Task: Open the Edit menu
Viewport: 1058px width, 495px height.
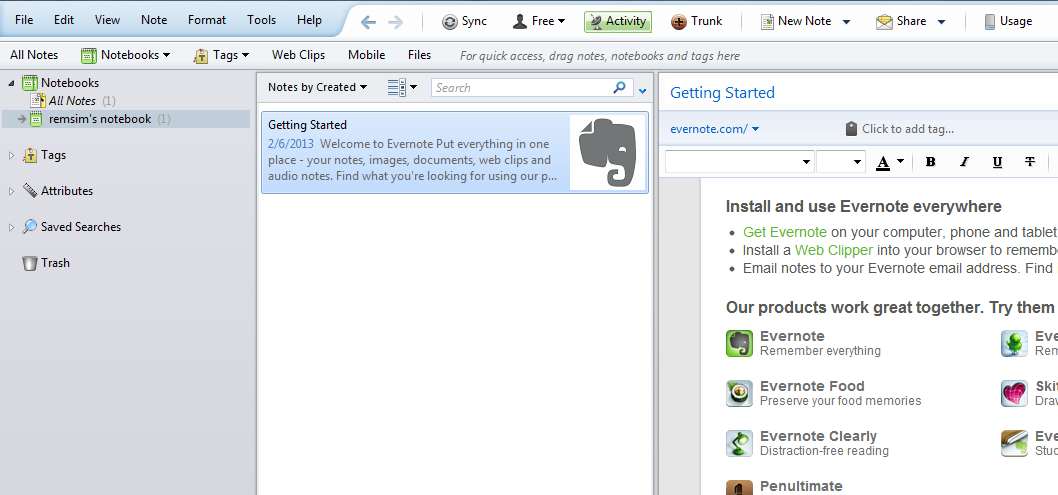Action: click(x=64, y=20)
